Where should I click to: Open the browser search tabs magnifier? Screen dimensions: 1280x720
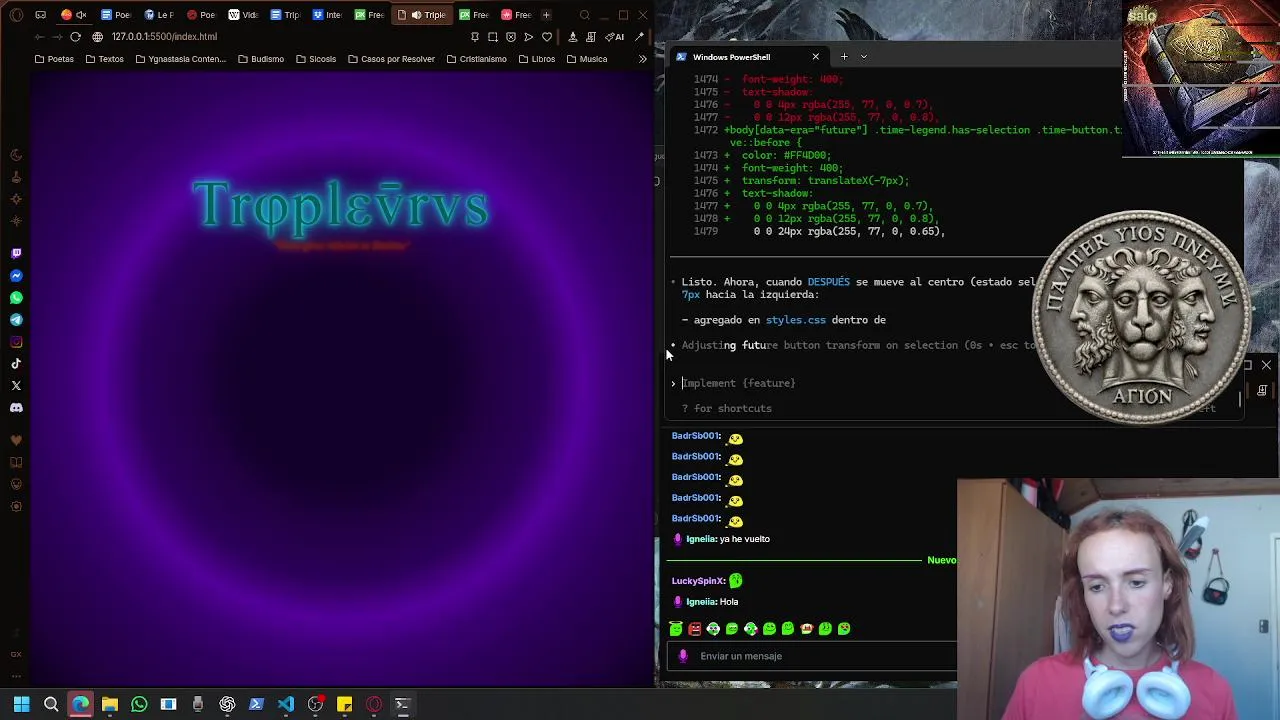[585, 15]
